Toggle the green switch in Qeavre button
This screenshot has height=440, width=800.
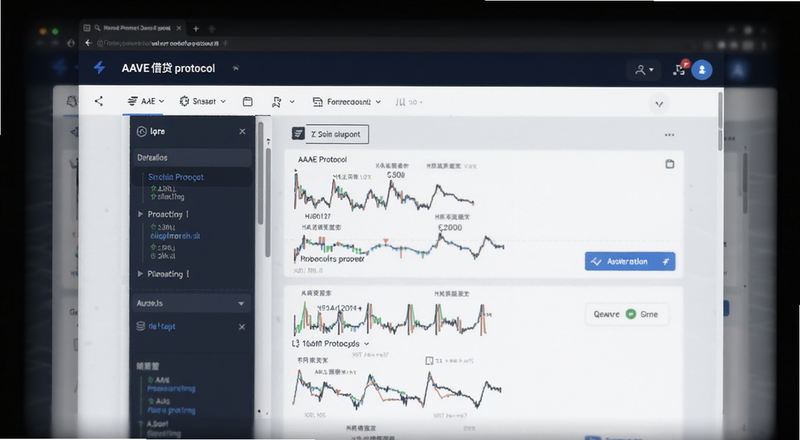pyautogui.click(x=631, y=314)
